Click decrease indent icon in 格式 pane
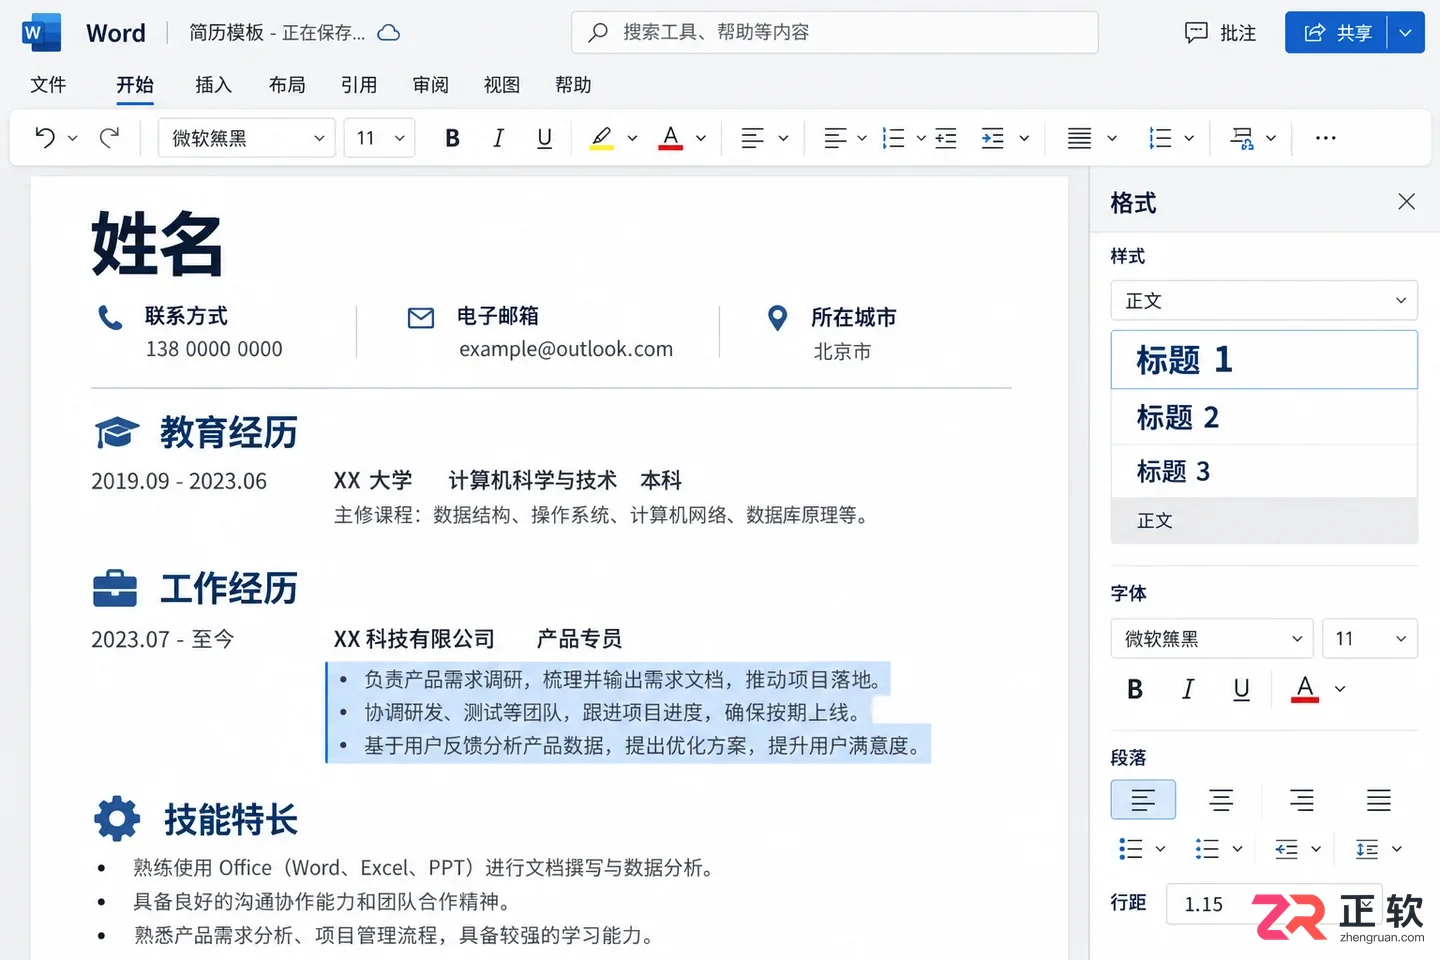The width and height of the screenshot is (1440, 960). pyautogui.click(x=1286, y=849)
